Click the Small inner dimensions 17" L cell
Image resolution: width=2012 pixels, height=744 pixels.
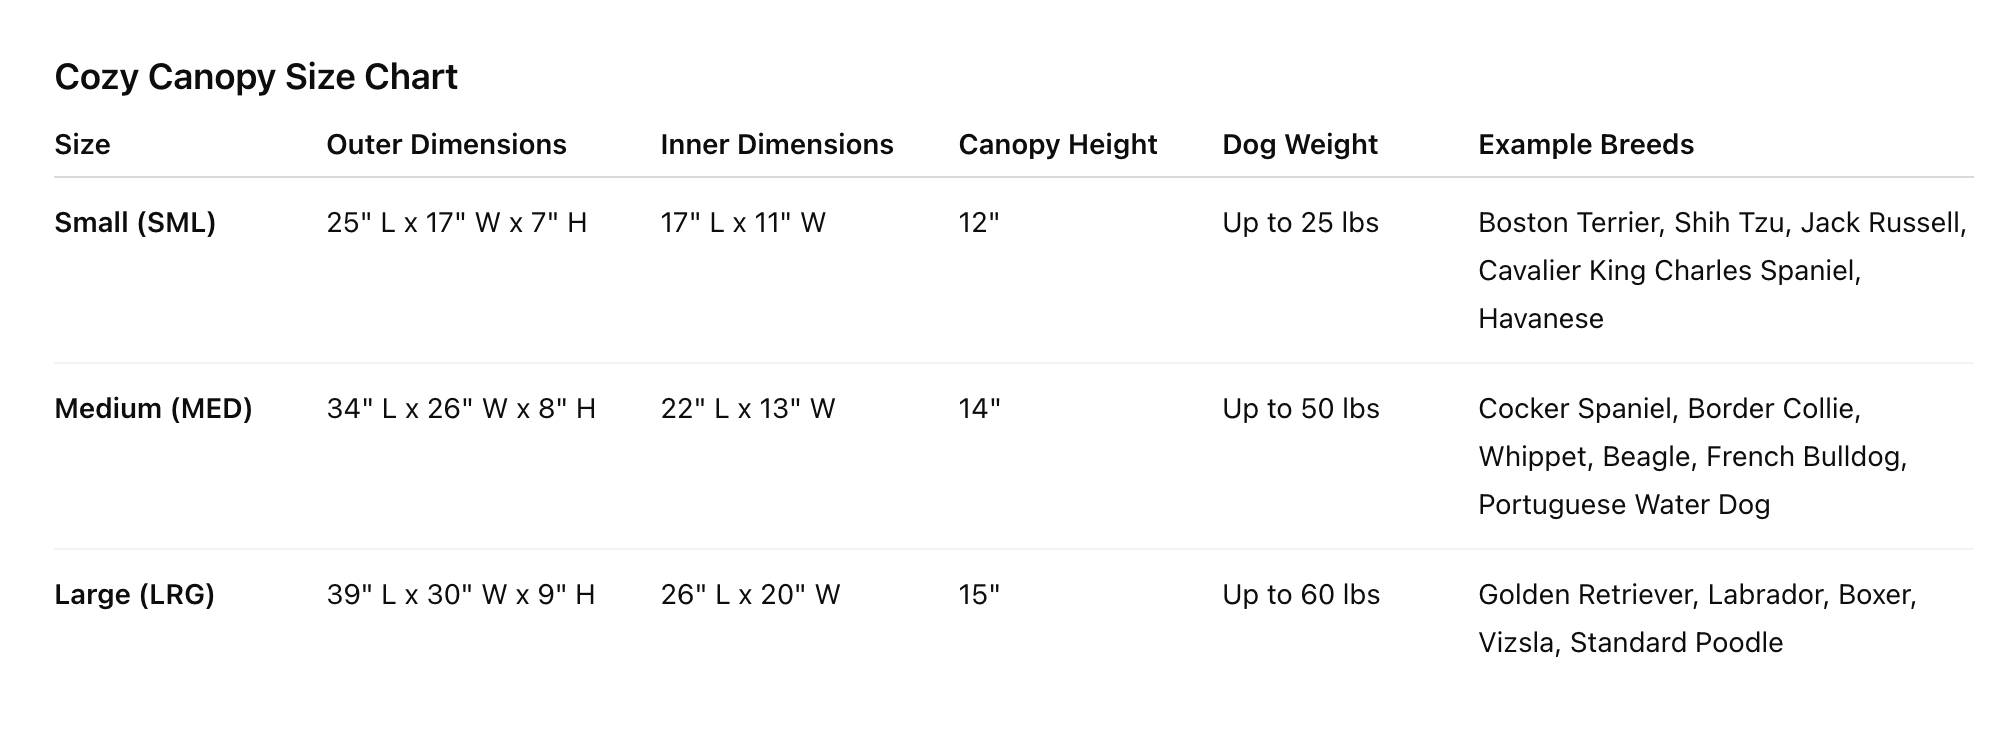743,223
